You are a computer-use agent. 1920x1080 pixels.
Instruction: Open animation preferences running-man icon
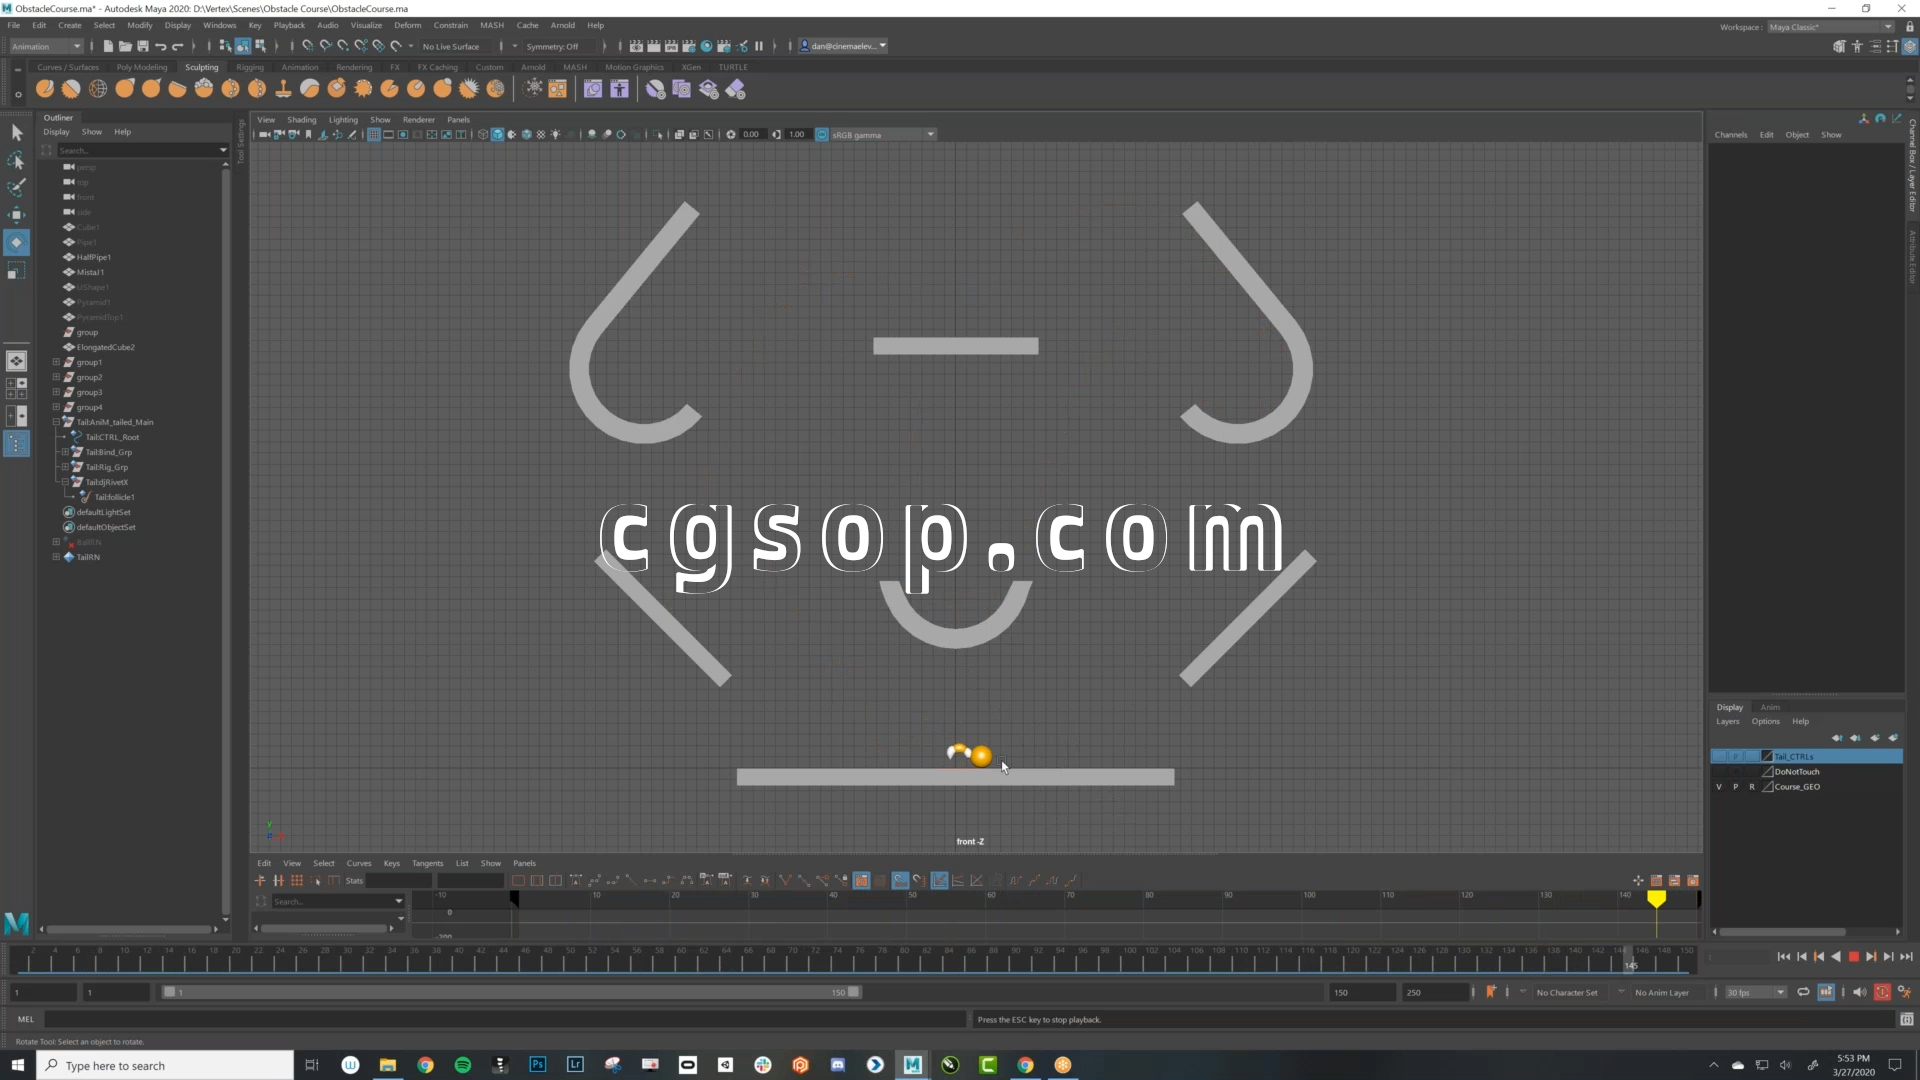1904,992
